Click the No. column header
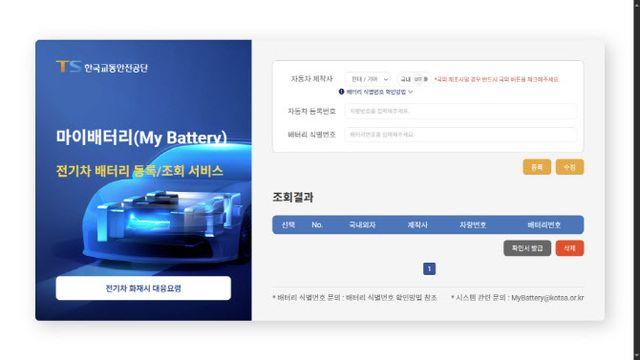The image size is (640, 360). 317,225
